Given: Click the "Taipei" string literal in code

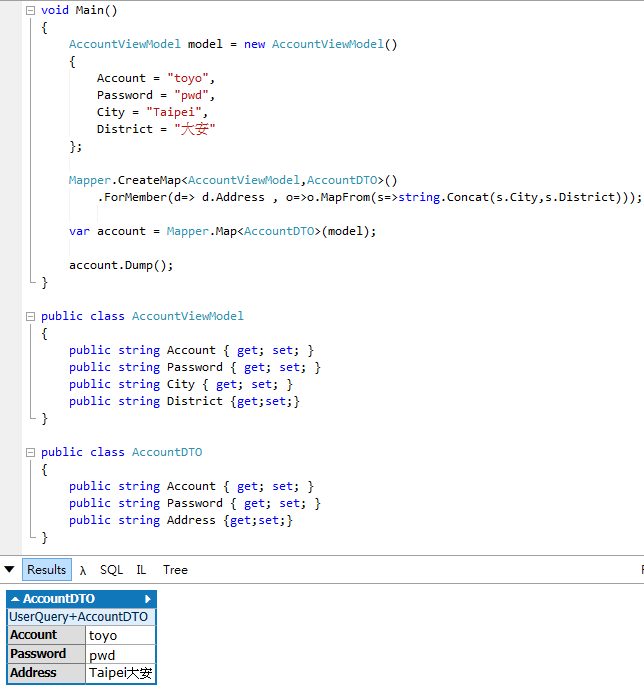Looking at the screenshot, I should (x=174, y=112).
